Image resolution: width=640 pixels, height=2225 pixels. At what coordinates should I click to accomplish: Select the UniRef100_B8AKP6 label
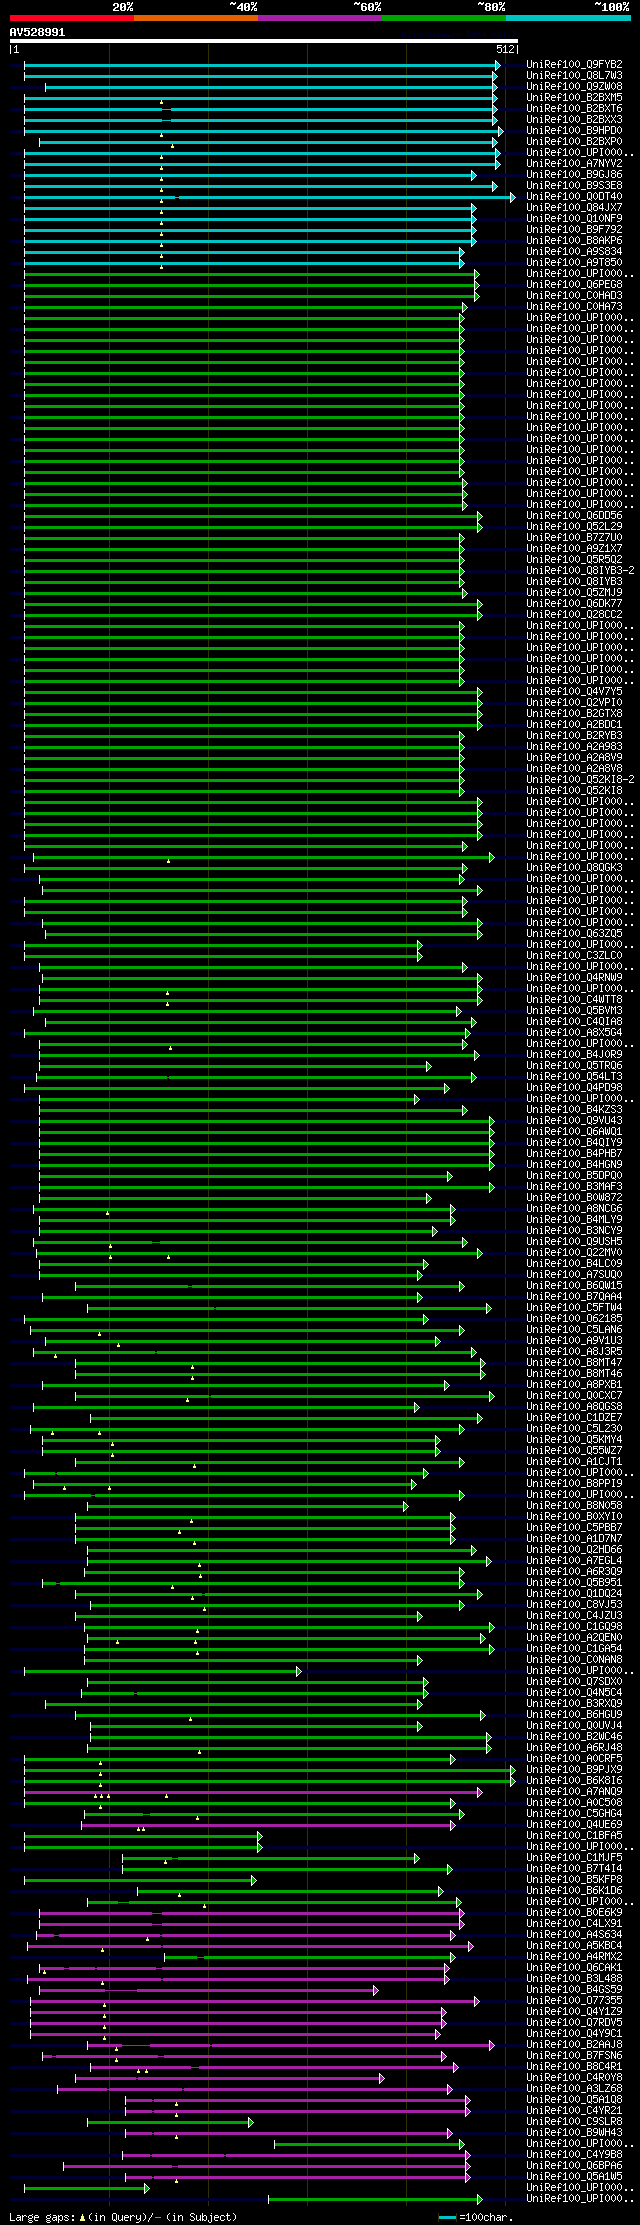click(574, 241)
